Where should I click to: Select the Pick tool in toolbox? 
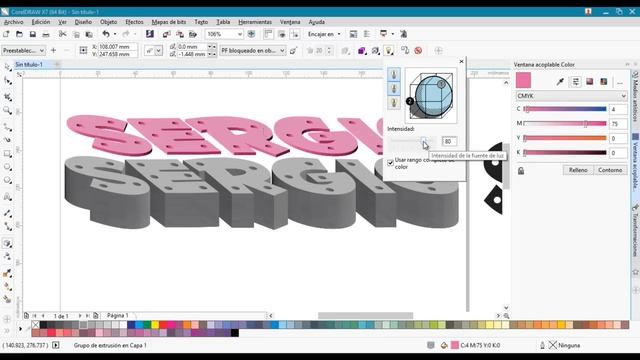(x=7, y=67)
